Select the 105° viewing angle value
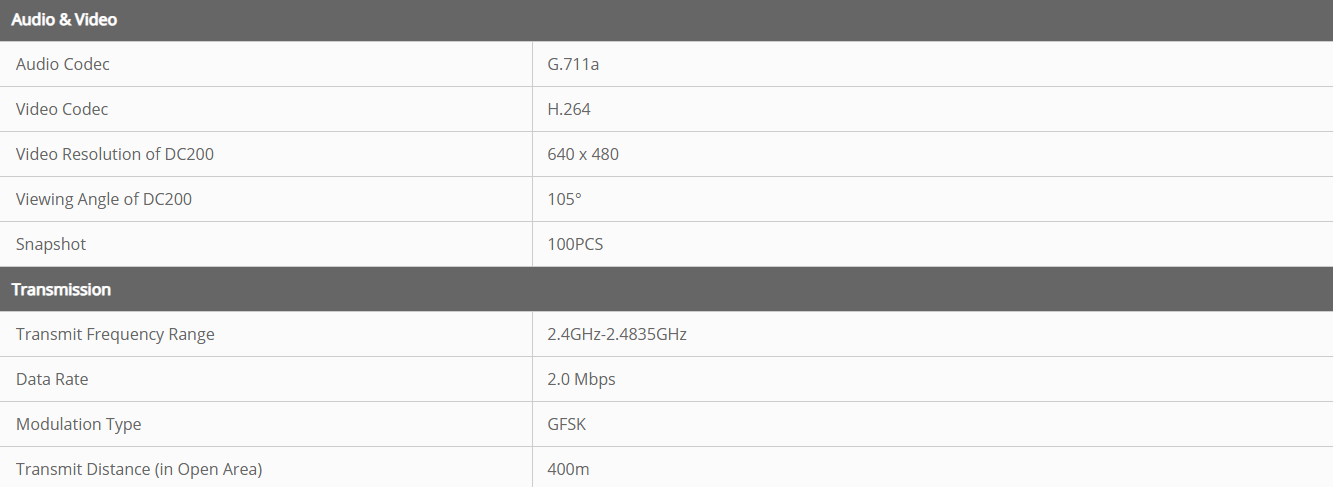Screen dimensions: 1333x487 point(564,199)
